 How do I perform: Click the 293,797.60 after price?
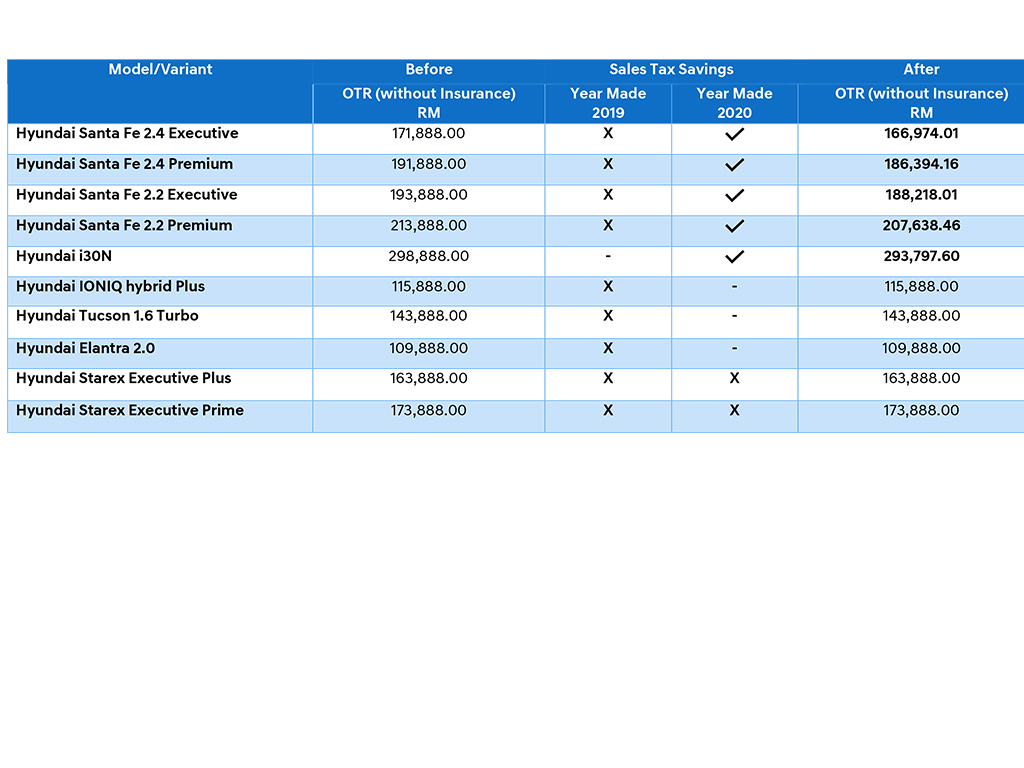pos(921,256)
